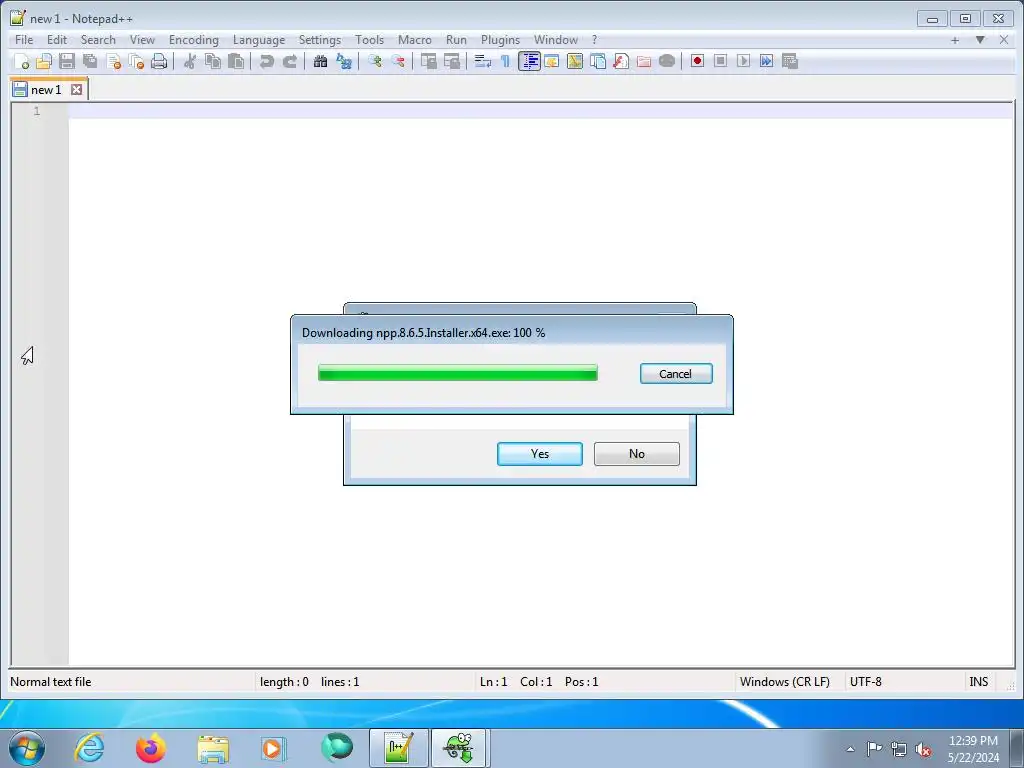
Task: Toggle Show All Characters pilcrow icon
Action: pyautogui.click(x=505, y=61)
